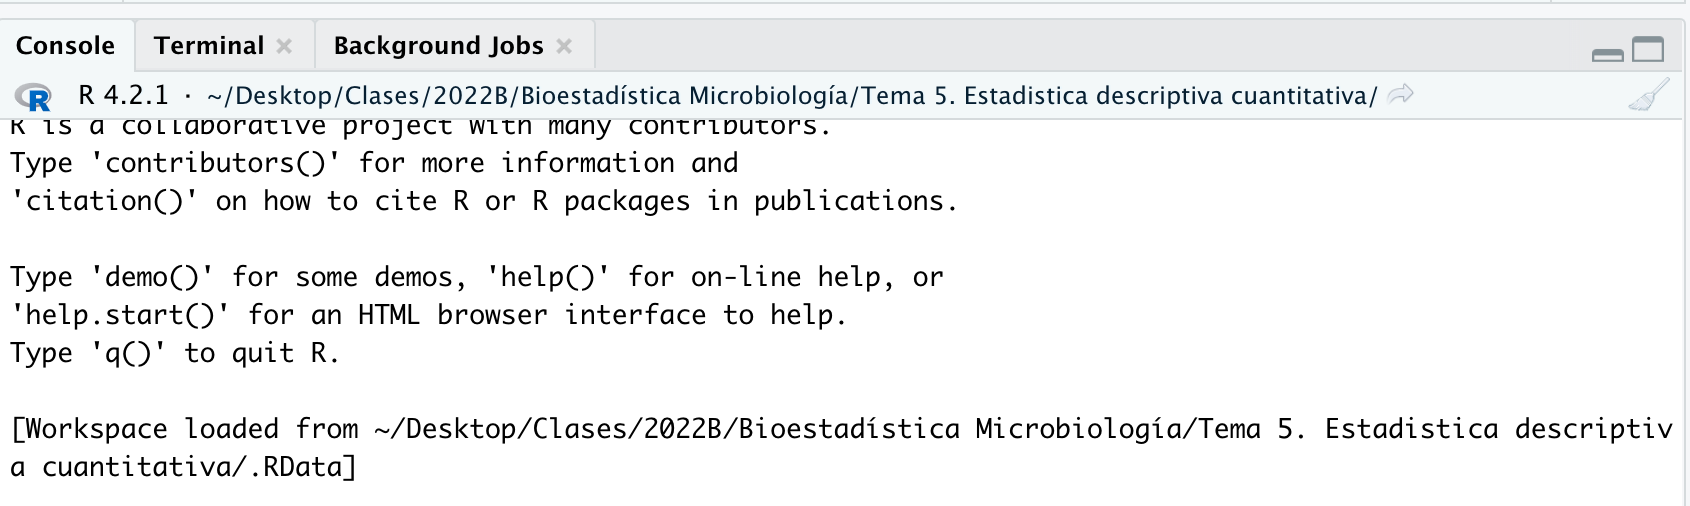This screenshot has height=506, width=1690.
Task: Select the Background Jobs tab
Action: pos(438,46)
